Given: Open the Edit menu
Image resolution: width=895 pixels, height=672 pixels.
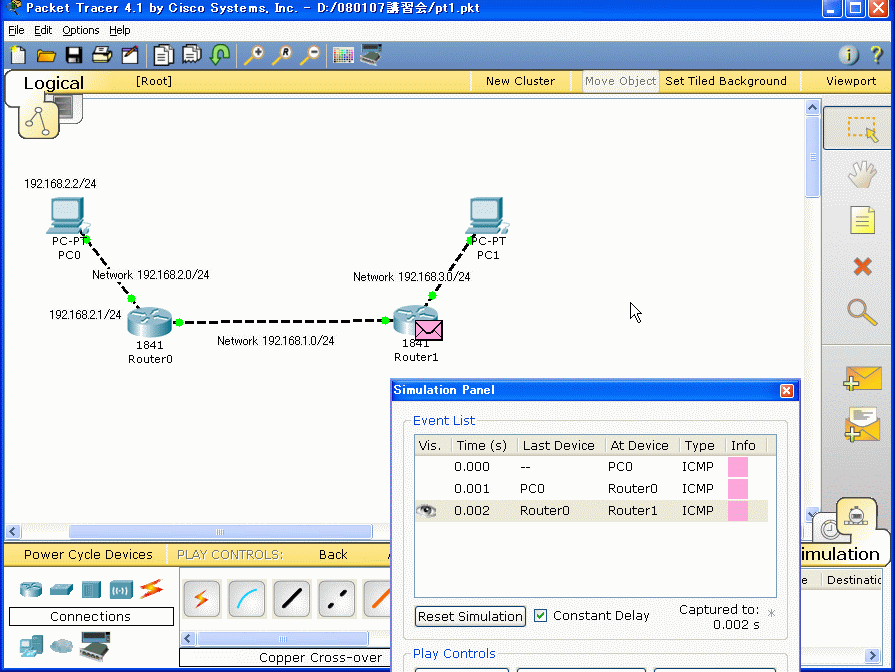Looking at the screenshot, I should point(43,30).
